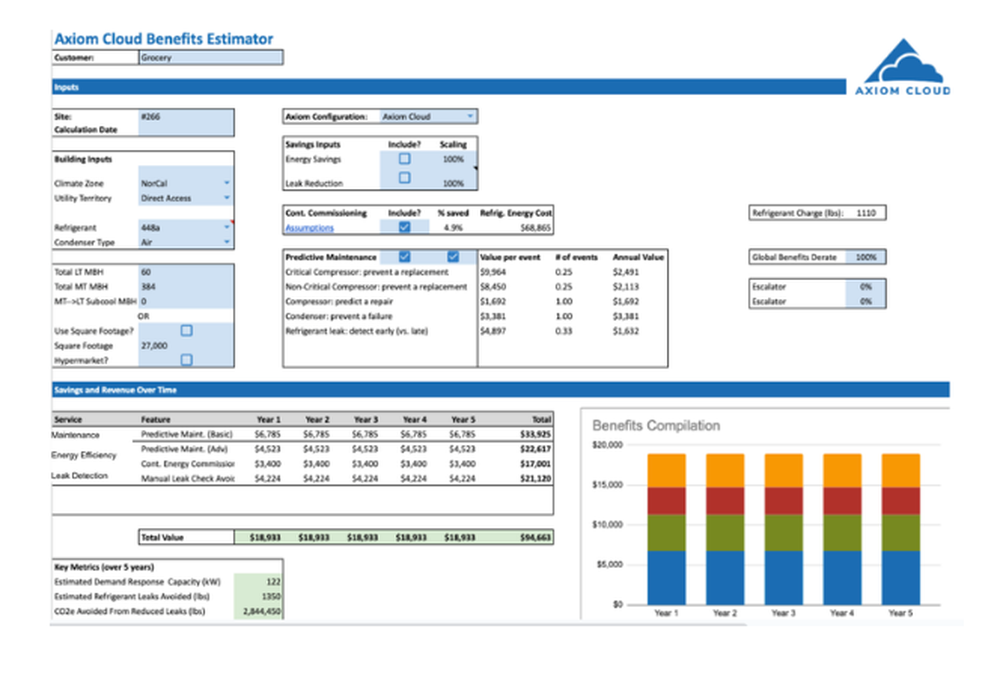Select the Square Footage value 27,000
1000x674 pixels.
(186, 346)
